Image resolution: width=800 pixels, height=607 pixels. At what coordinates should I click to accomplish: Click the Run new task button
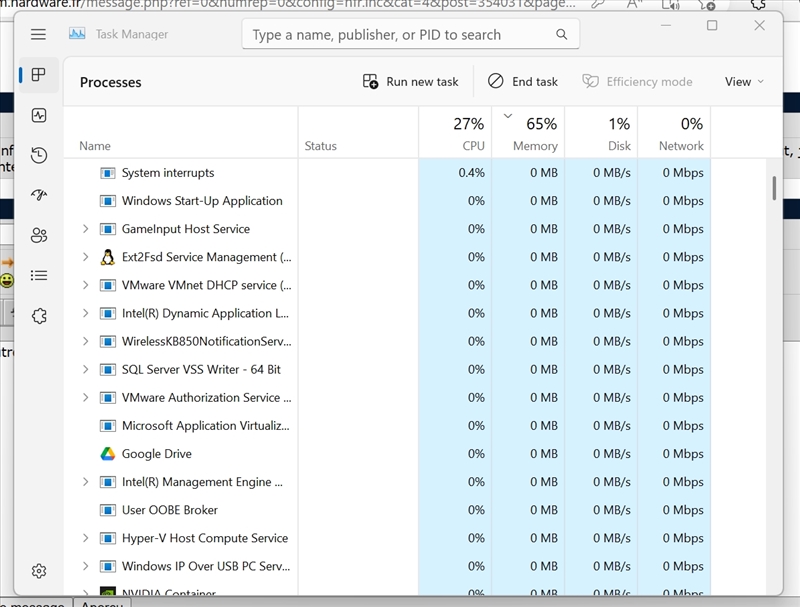click(x=411, y=82)
